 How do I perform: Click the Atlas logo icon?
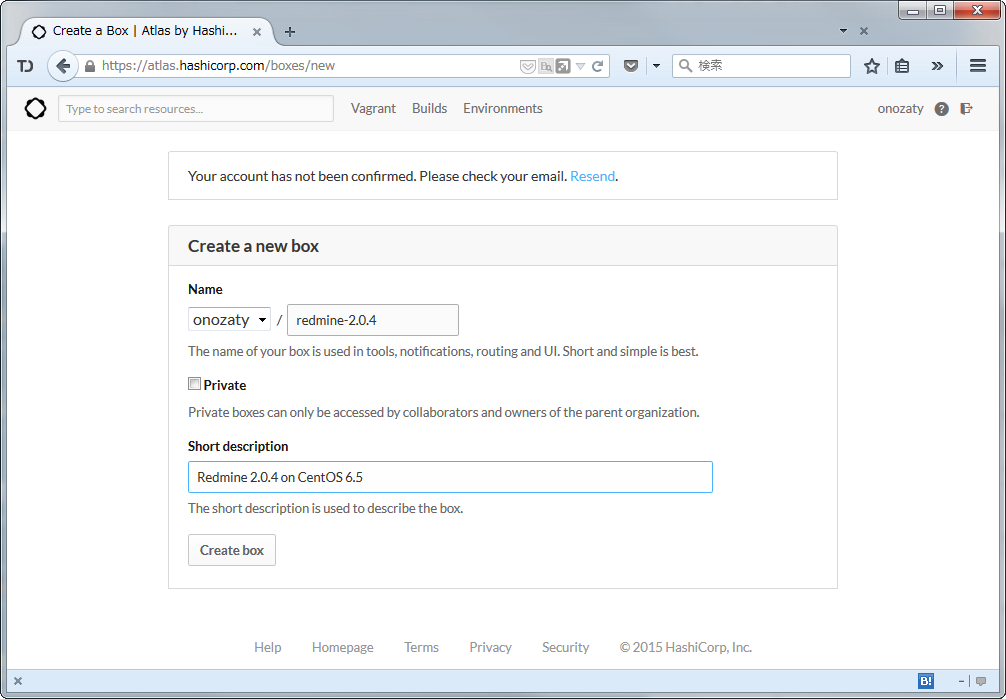pyautogui.click(x=35, y=108)
